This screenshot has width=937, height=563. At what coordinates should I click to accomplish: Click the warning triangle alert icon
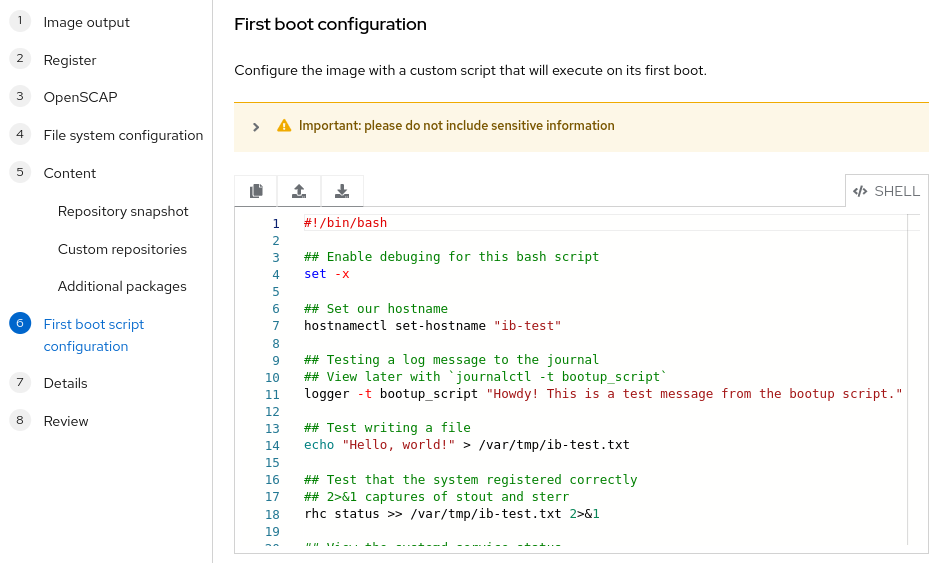tap(284, 126)
